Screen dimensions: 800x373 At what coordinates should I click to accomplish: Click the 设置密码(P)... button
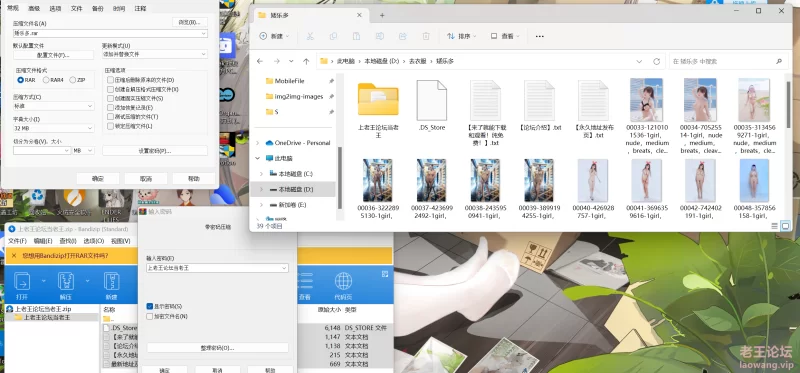pyautogui.click(x=155, y=151)
